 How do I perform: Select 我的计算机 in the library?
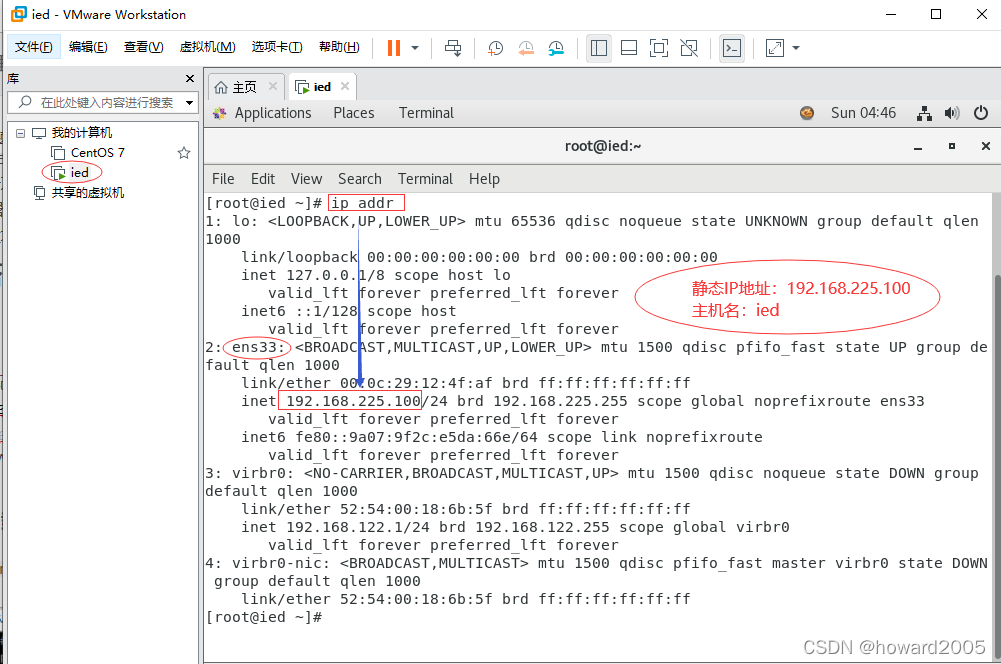point(81,133)
